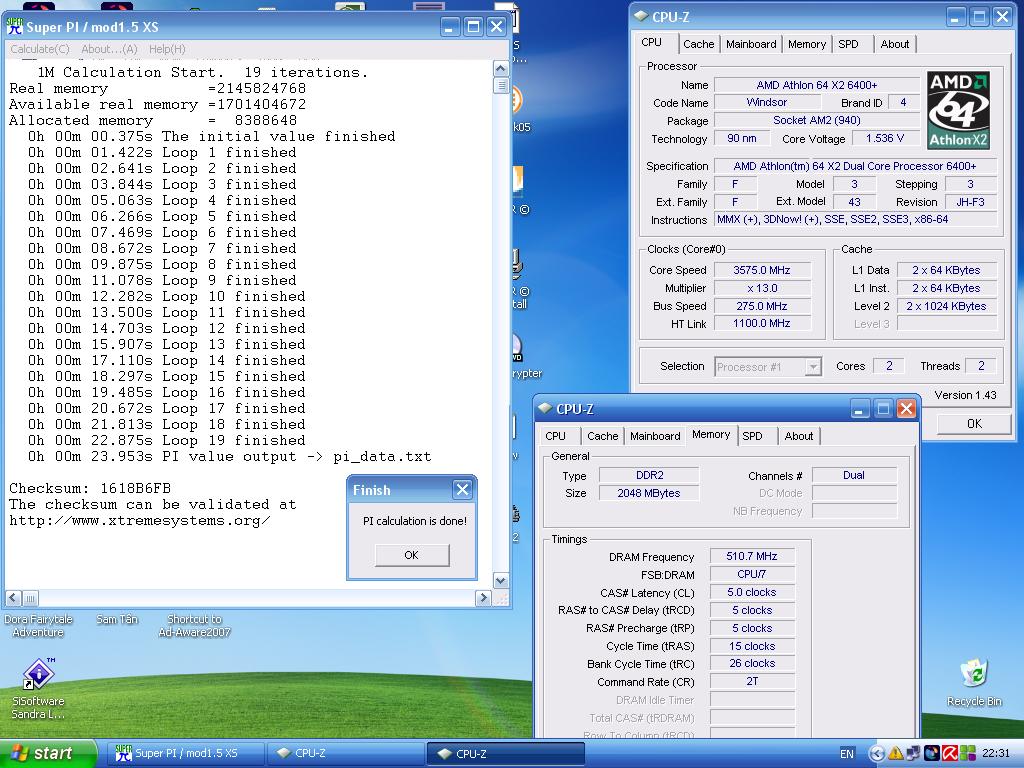Expand hidden system tray icons arrow
1024x768 pixels.
click(x=876, y=754)
